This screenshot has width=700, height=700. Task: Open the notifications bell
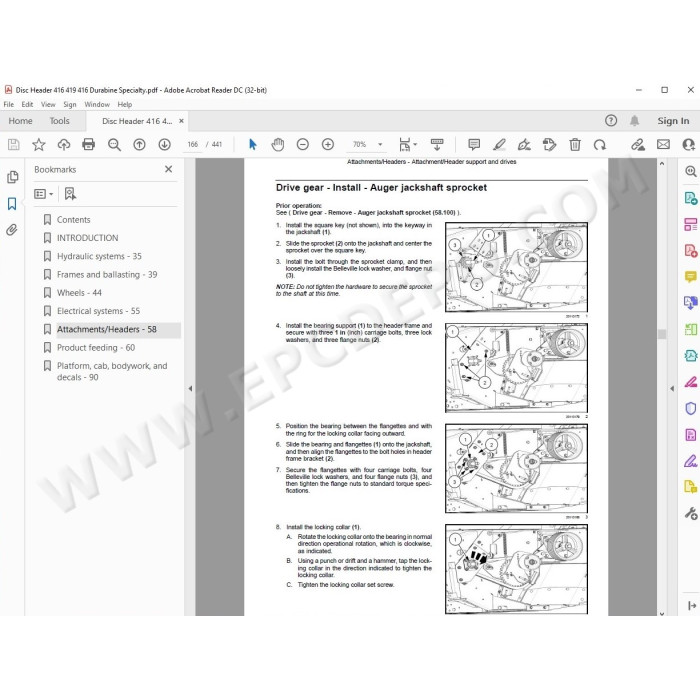634,121
